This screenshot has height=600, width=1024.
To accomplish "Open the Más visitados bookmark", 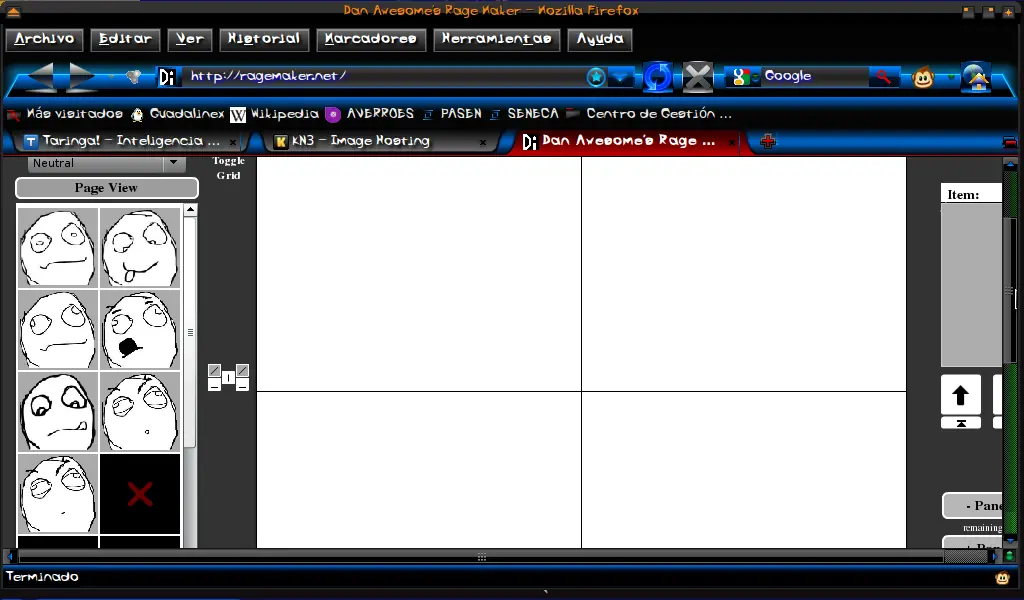I will [65, 114].
